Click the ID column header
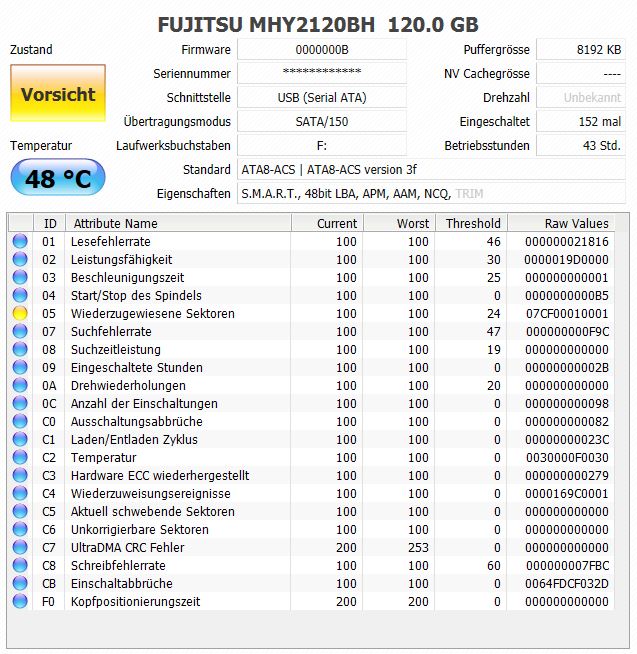The height and width of the screenshot is (654, 637). 49,224
